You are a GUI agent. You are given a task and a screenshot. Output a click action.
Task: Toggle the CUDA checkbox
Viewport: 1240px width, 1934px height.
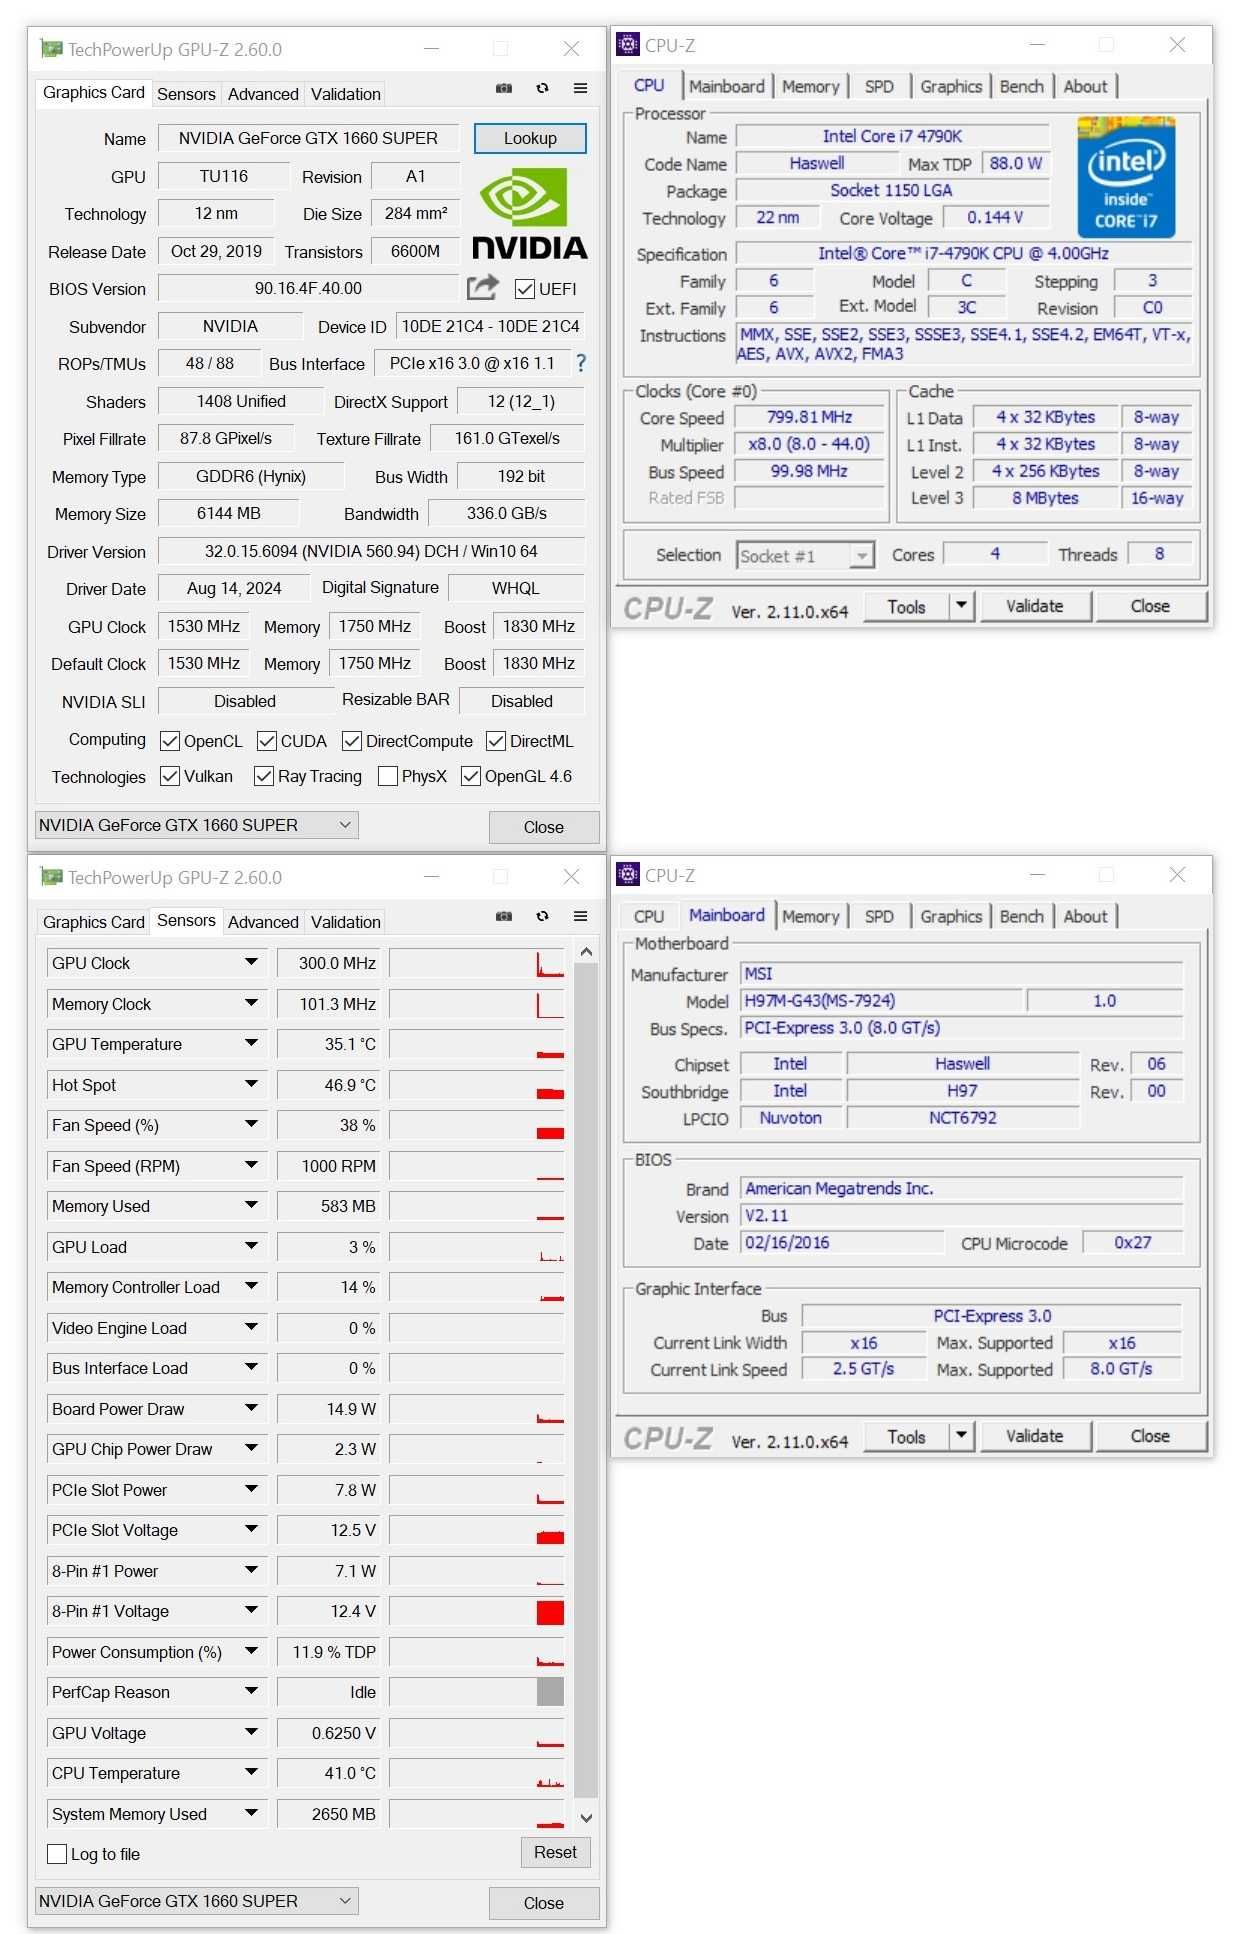click(x=267, y=741)
